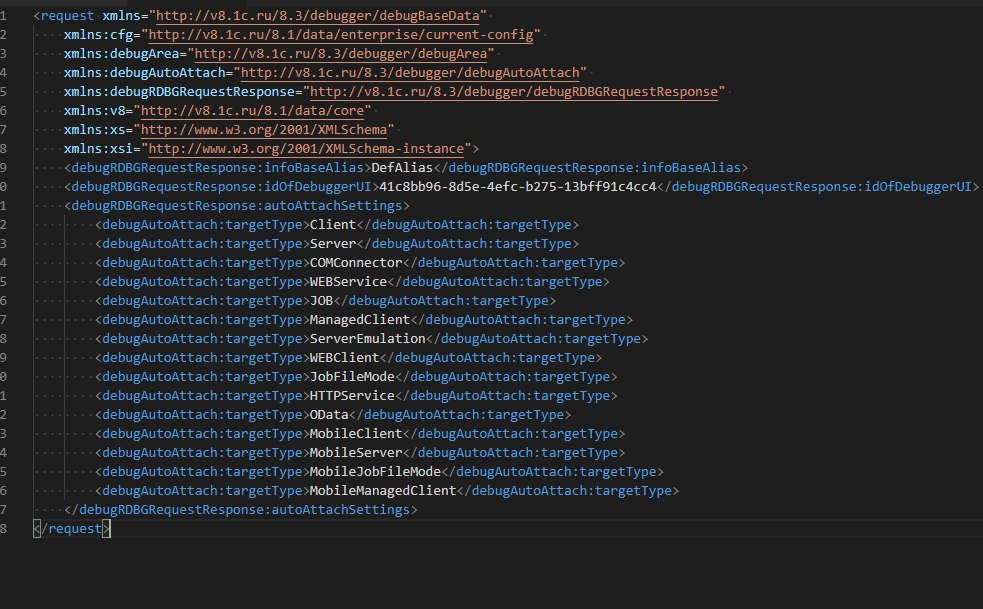The image size is (983, 609).
Task: Click the closing infoBaseAlias tag
Action: pos(591,167)
